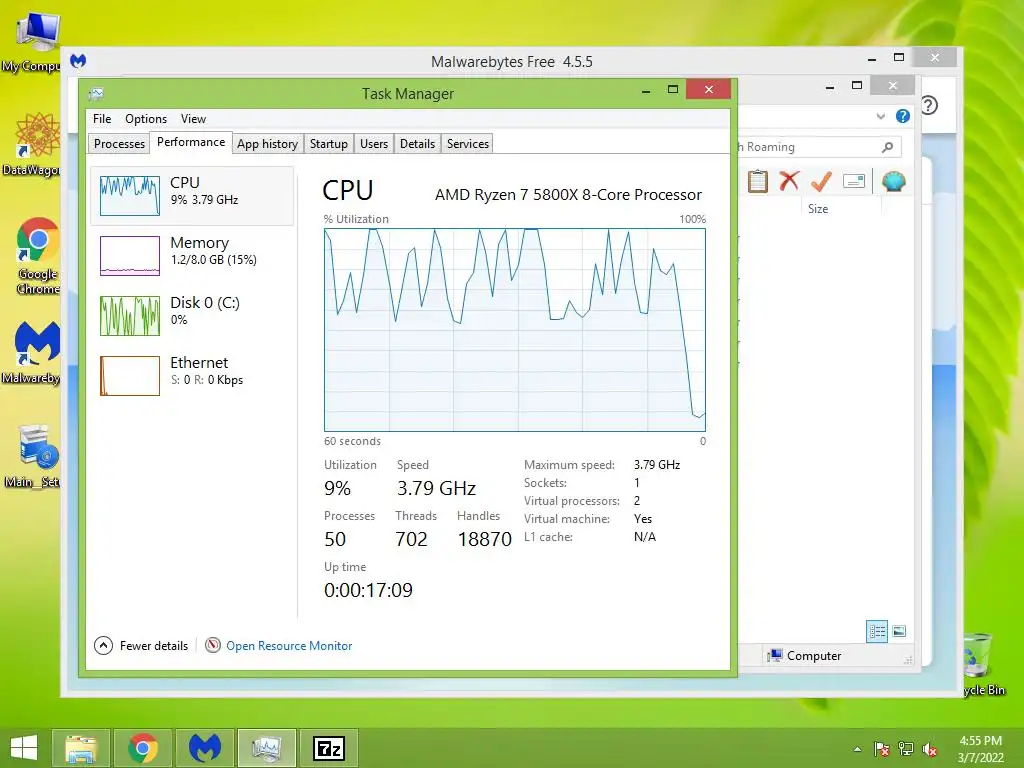Switch Explorer to details view
The height and width of the screenshot is (768, 1024).
[x=877, y=631]
